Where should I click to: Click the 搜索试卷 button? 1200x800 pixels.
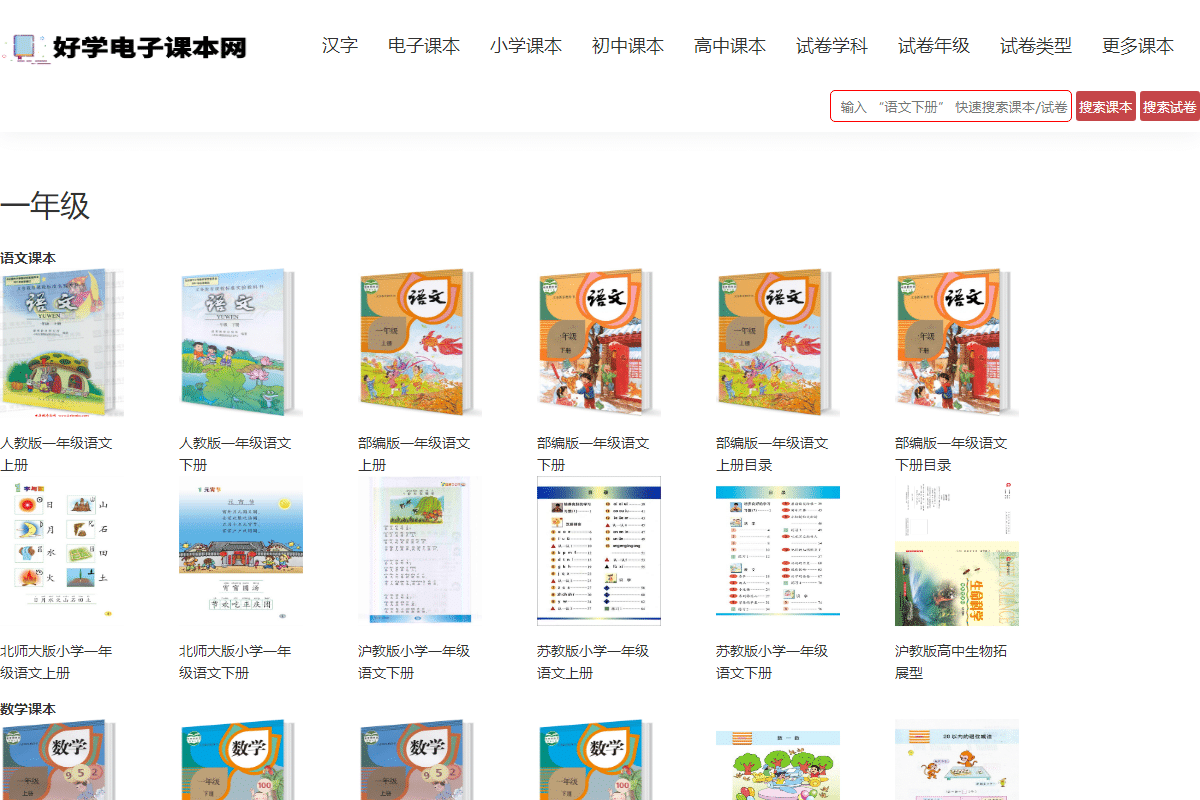point(1170,106)
